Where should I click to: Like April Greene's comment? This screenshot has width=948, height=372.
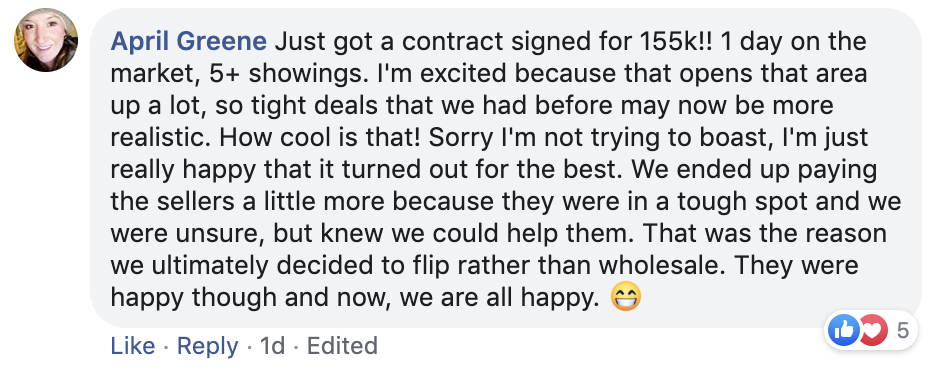click(x=132, y=346)
